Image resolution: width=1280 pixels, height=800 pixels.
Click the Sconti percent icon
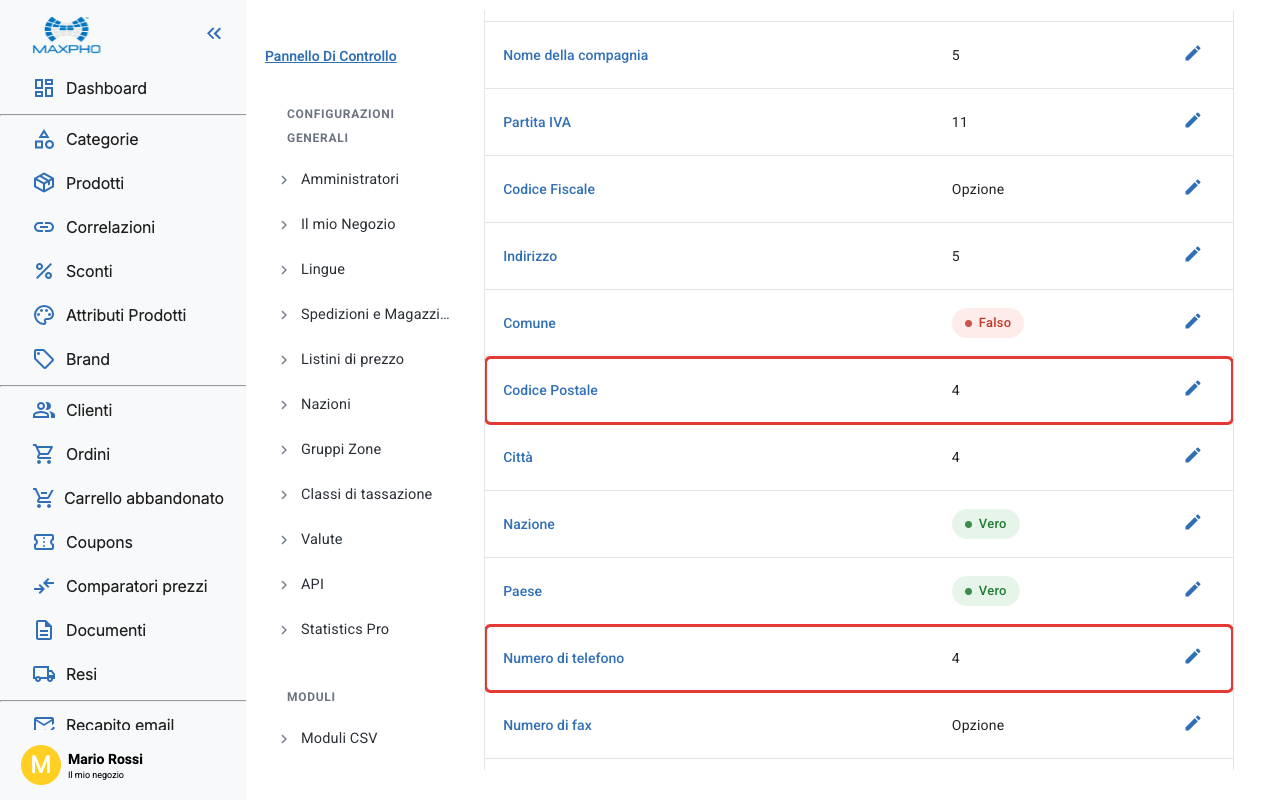click(x=44, y=271)
